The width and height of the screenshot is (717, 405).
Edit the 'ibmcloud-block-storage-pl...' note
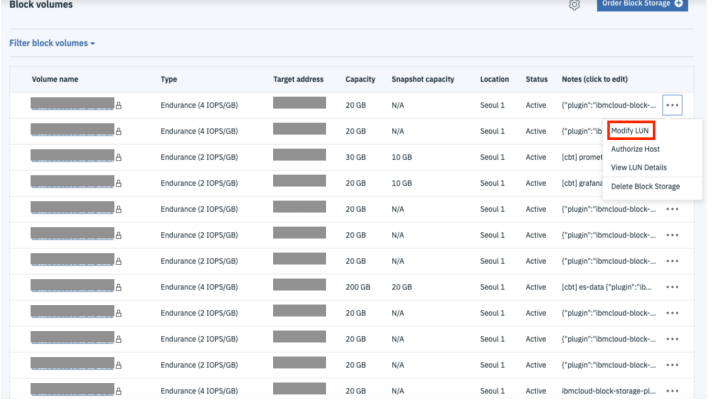coord(608,391)
